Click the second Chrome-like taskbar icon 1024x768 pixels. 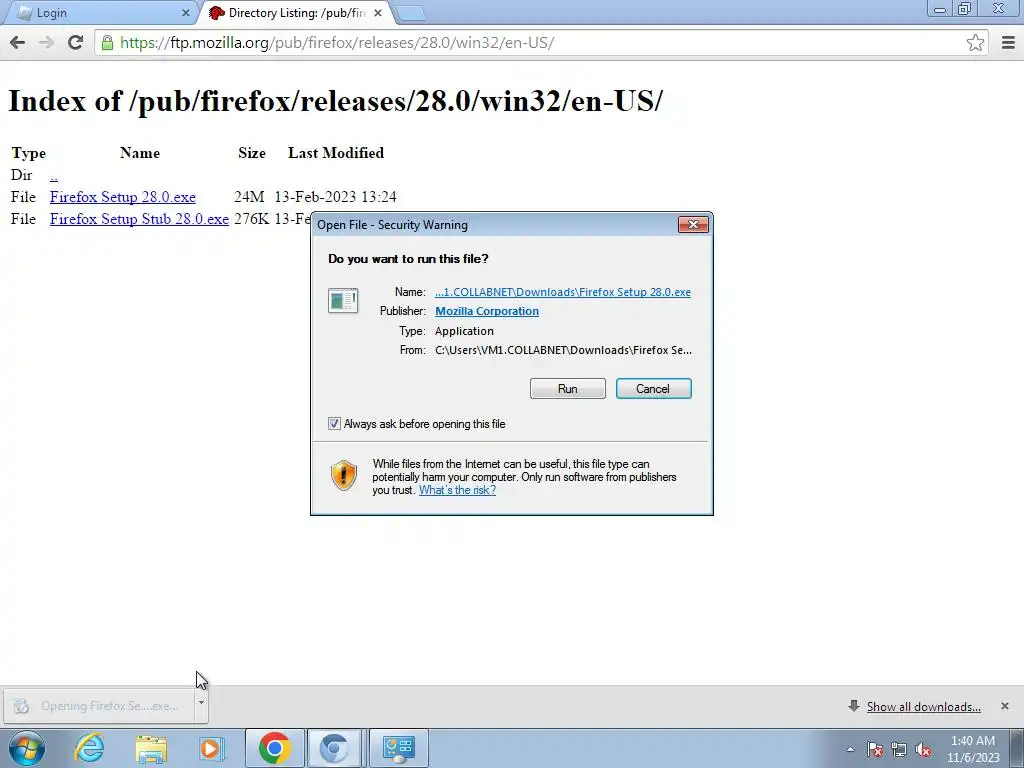(x=334, y=748)
